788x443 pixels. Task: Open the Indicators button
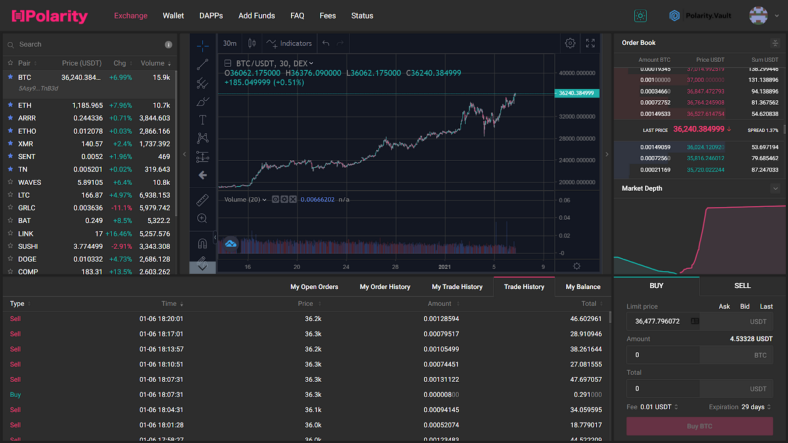(289, 43)
